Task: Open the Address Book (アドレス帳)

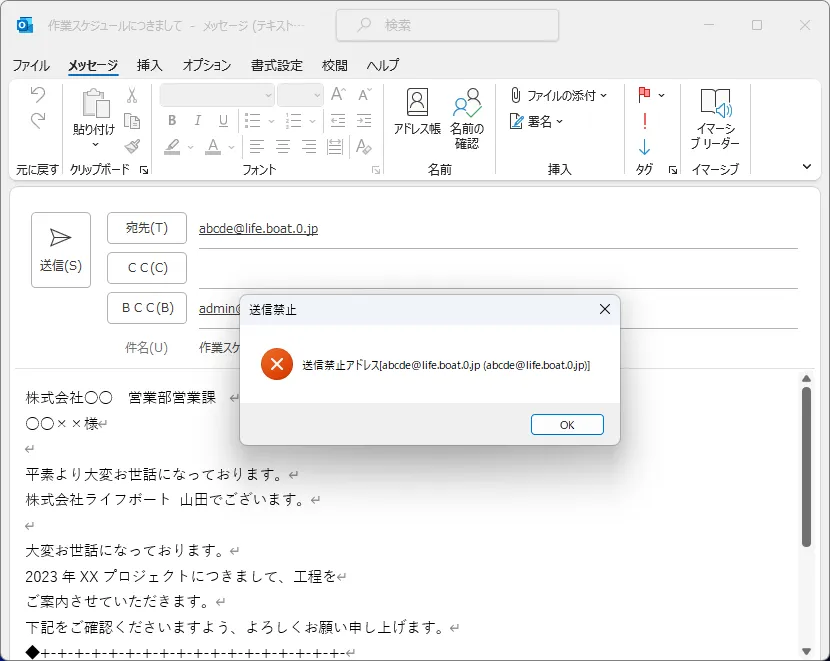Action: tap(417, 112)
